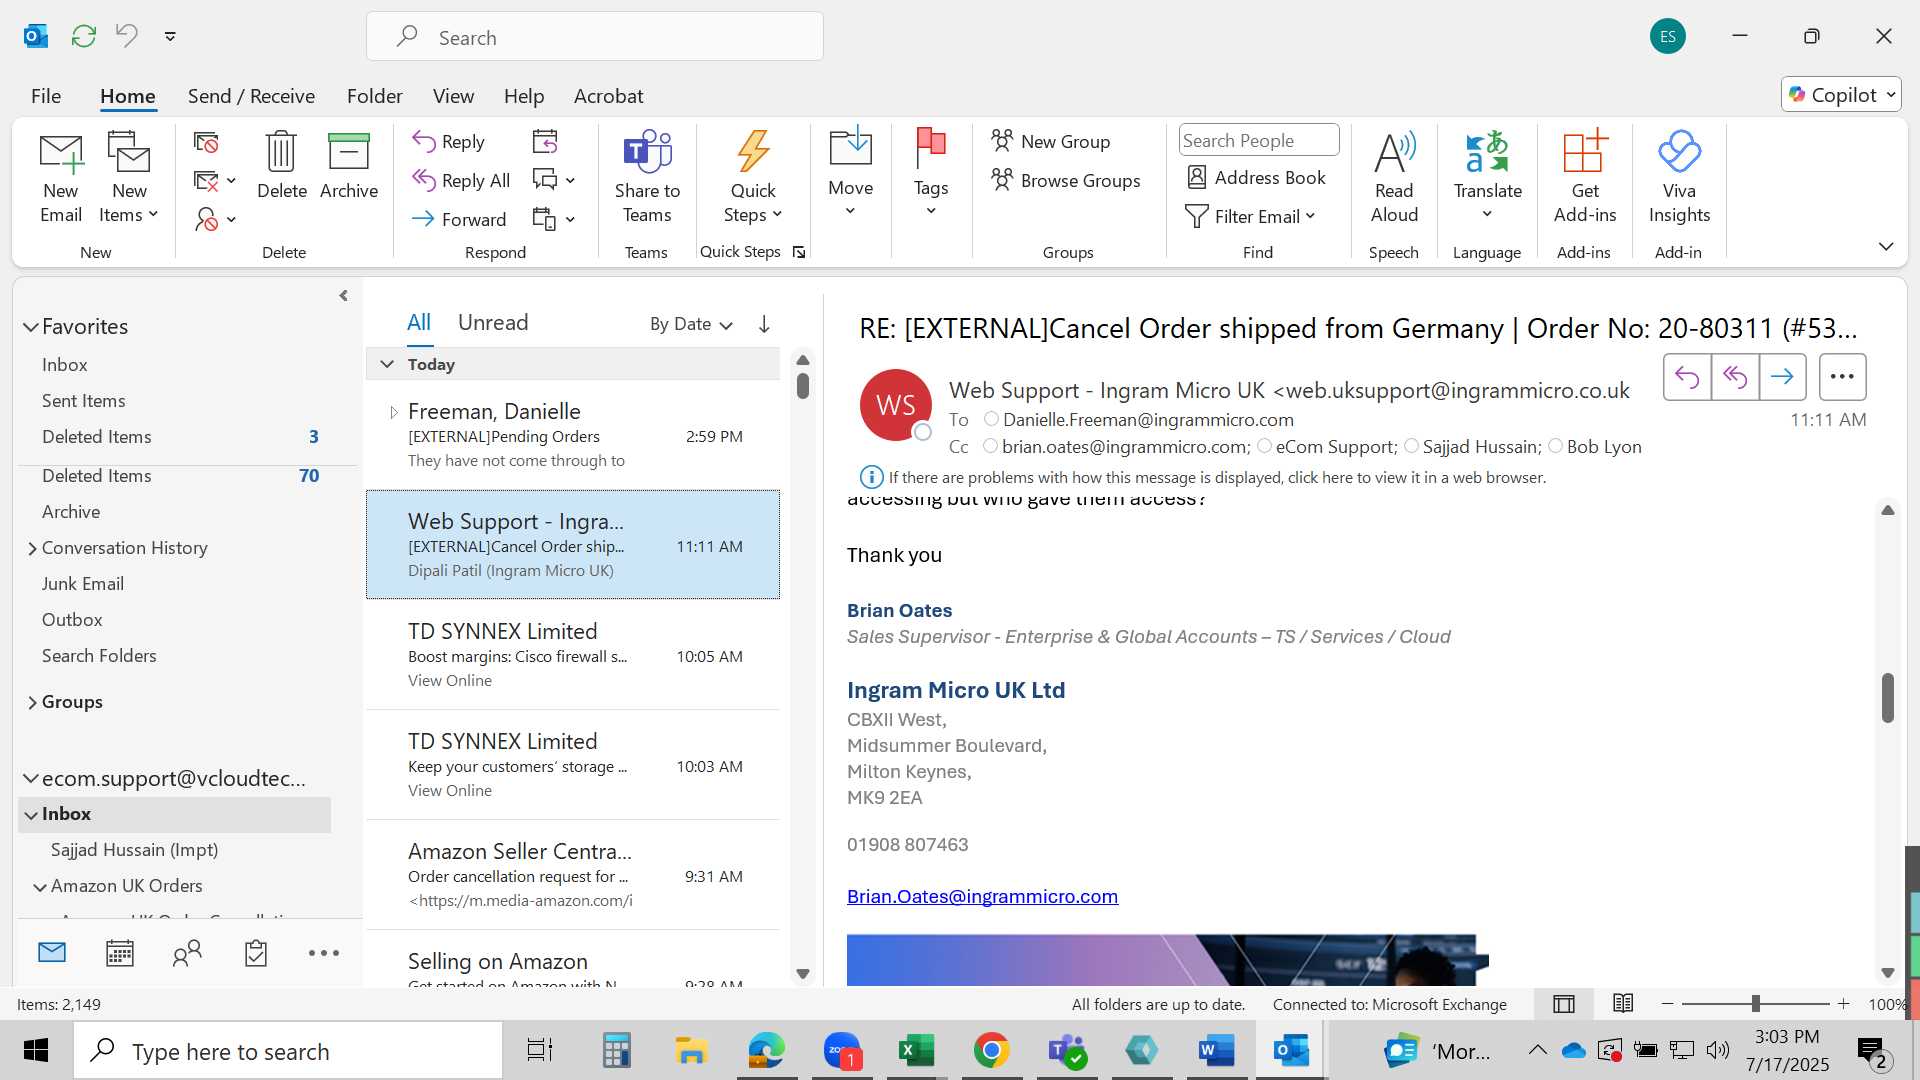Image resolution: width=1920 pixels, height=1080 pixels.
Task: Click the zoom slider handle in status bar
Action: click(x=1755, y=1004)
